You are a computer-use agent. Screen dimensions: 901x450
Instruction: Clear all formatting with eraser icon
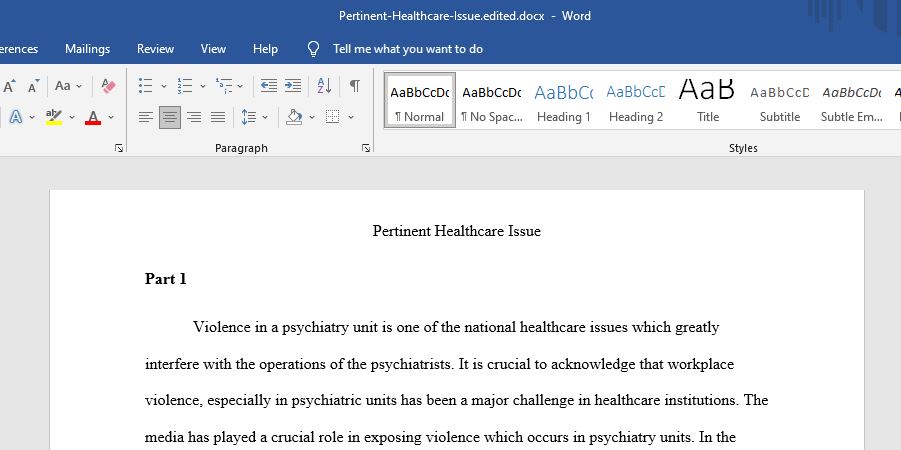(x=109, y=86)
